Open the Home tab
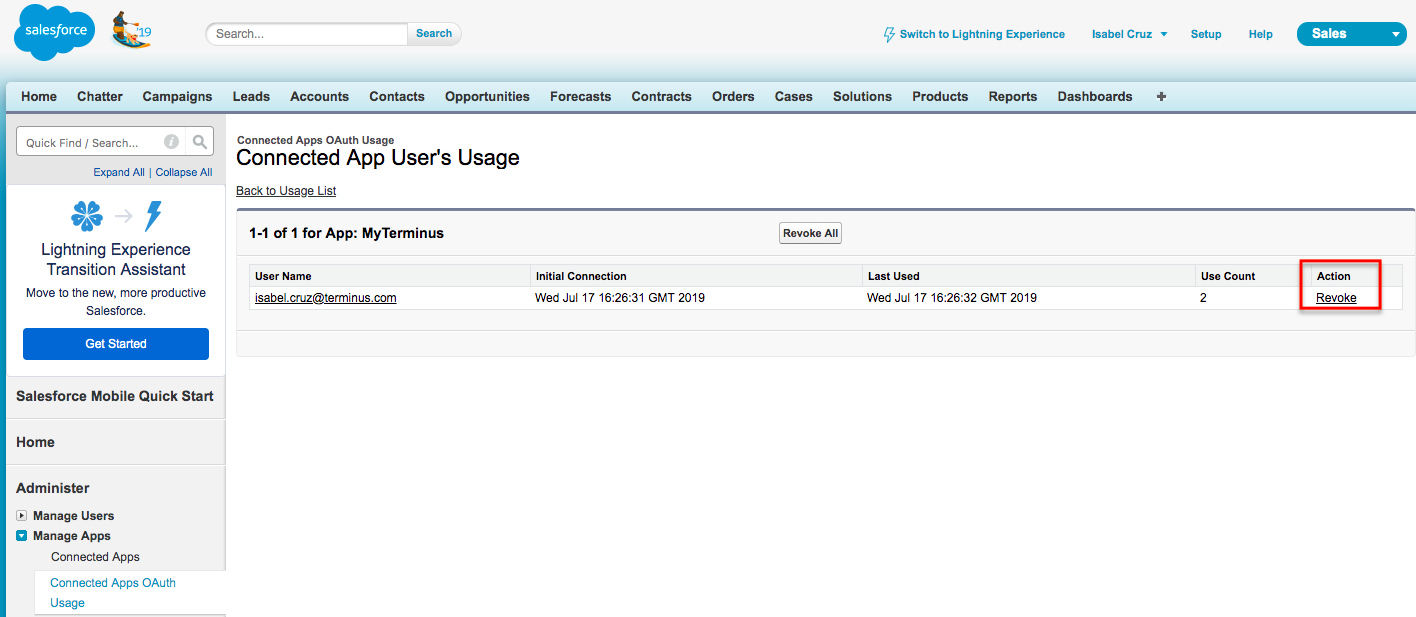1416x617 pixels. pos(39,97)
